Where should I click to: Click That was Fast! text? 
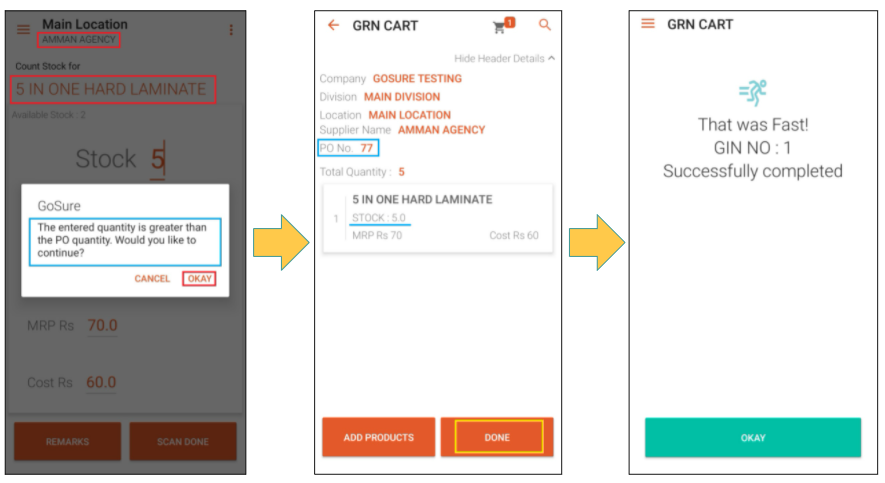pos(753,125)
